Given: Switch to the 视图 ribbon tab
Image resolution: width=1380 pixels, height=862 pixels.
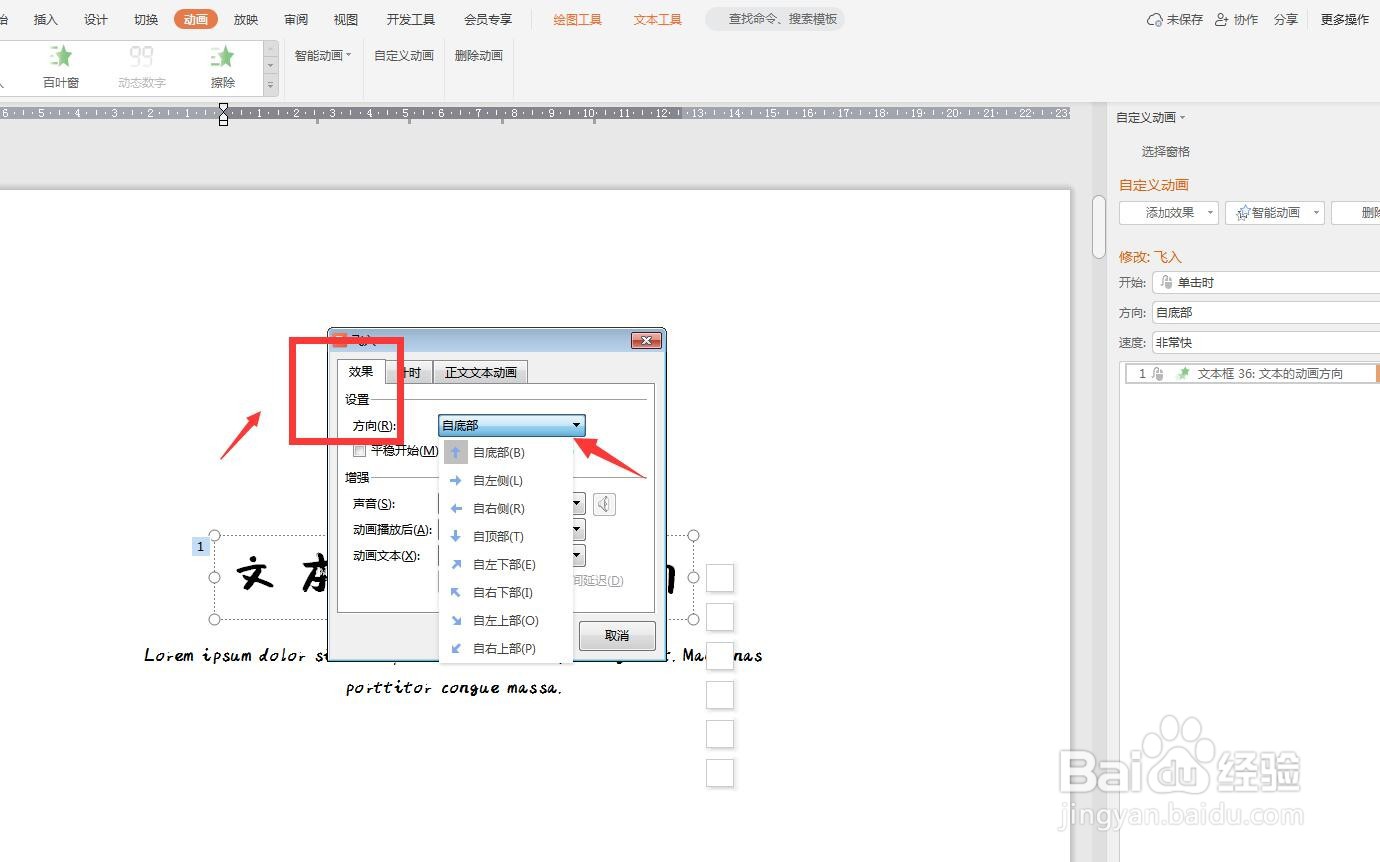Looking at the screenshot, I should pyautogui.click(x=346, y=20).
